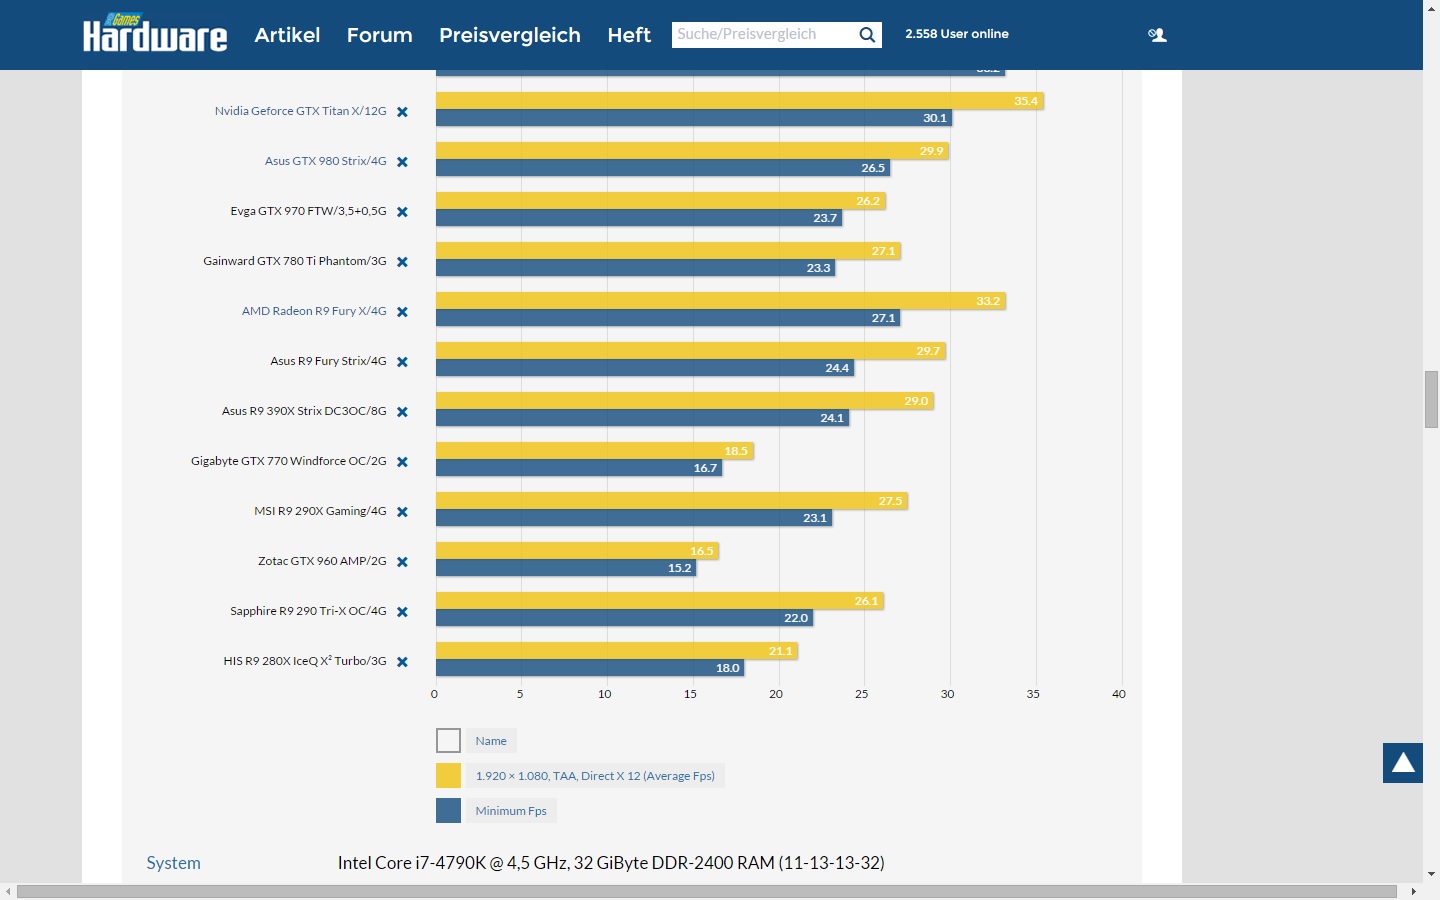Toggle the yellow Average Fps legend swatch
1440x900 pixels.
[x=448, y=776]
